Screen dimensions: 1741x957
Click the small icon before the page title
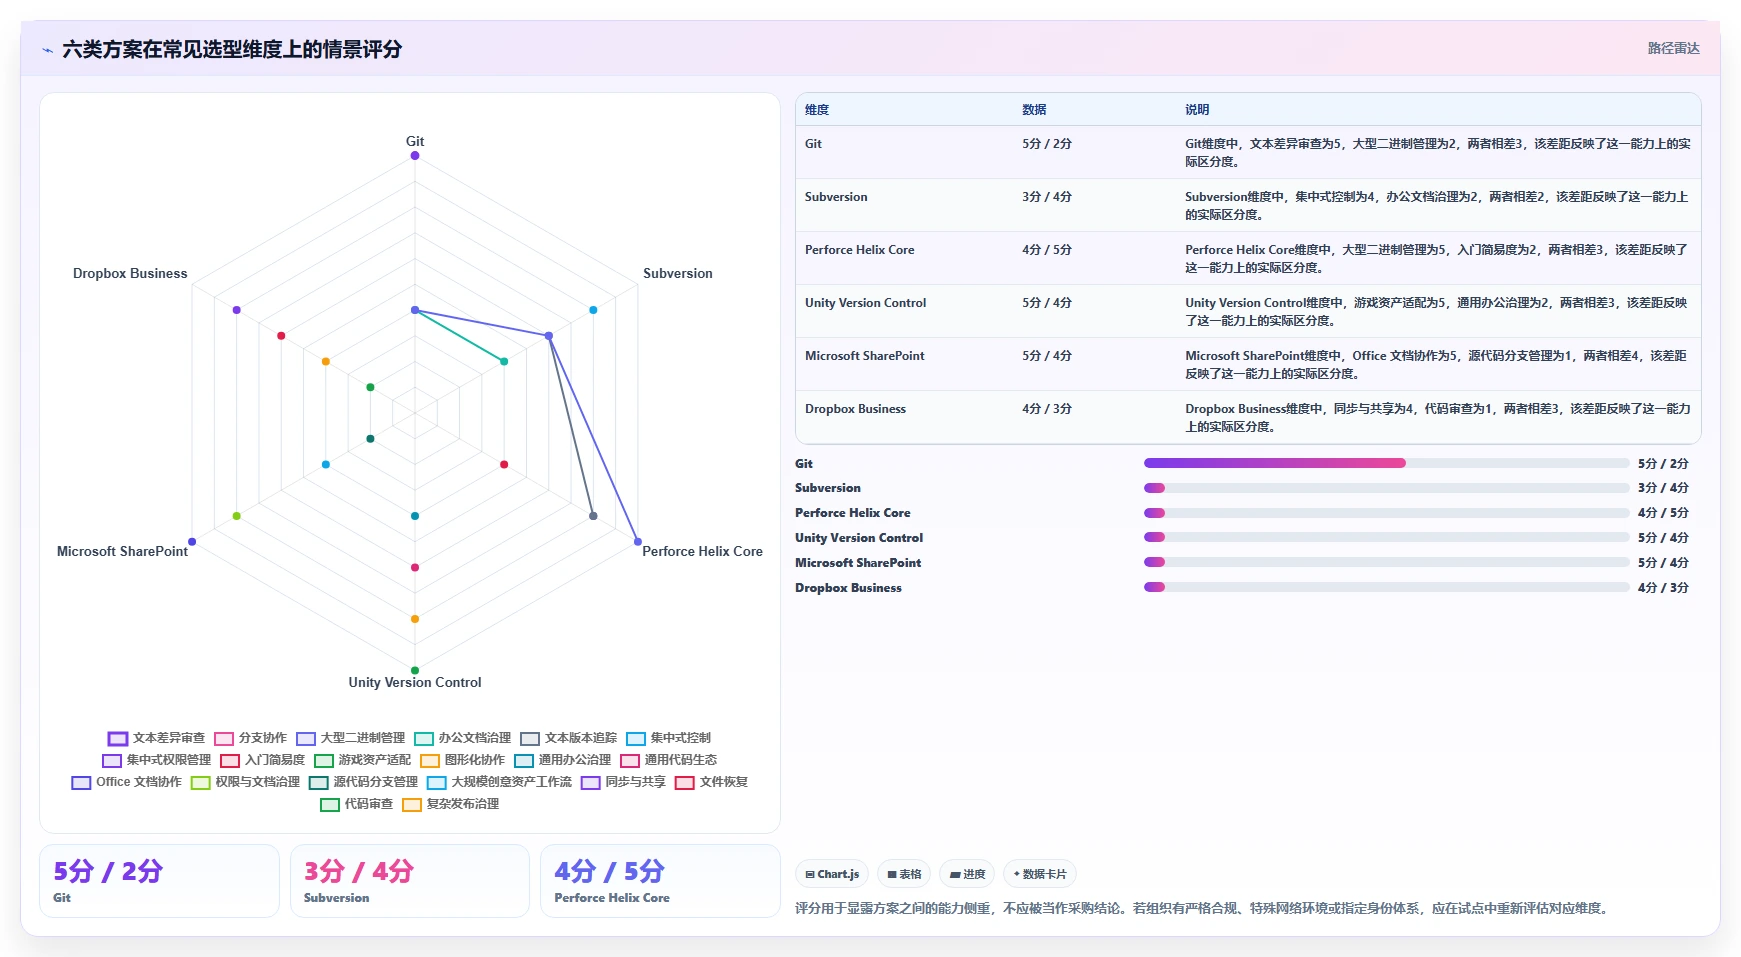47,50
